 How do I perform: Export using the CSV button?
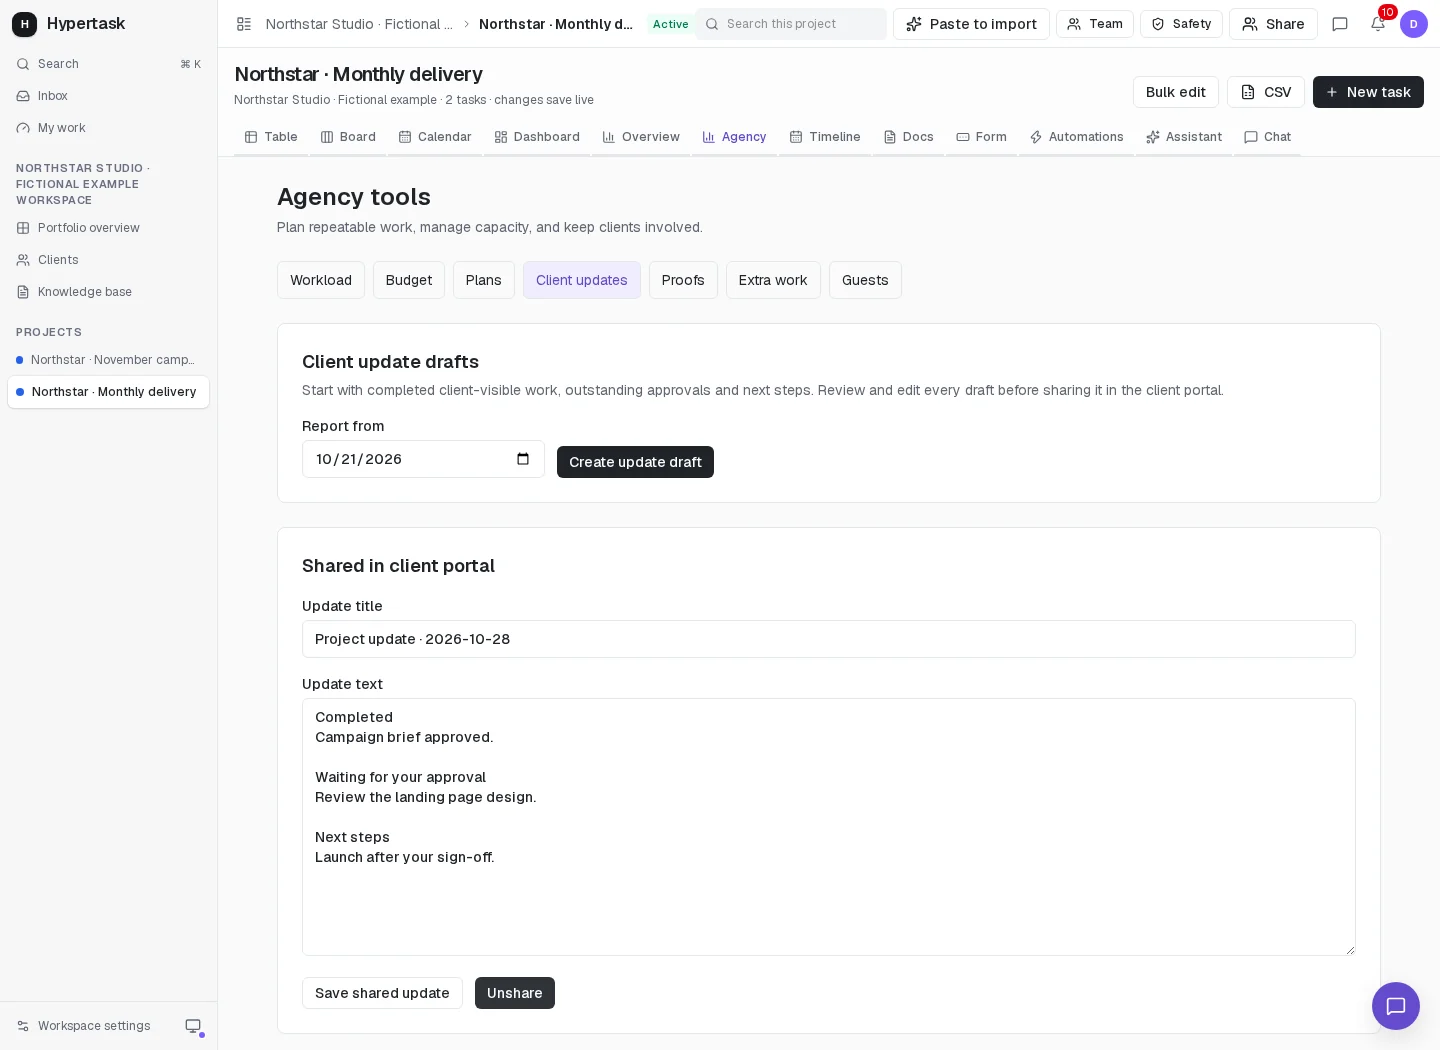1266,92
